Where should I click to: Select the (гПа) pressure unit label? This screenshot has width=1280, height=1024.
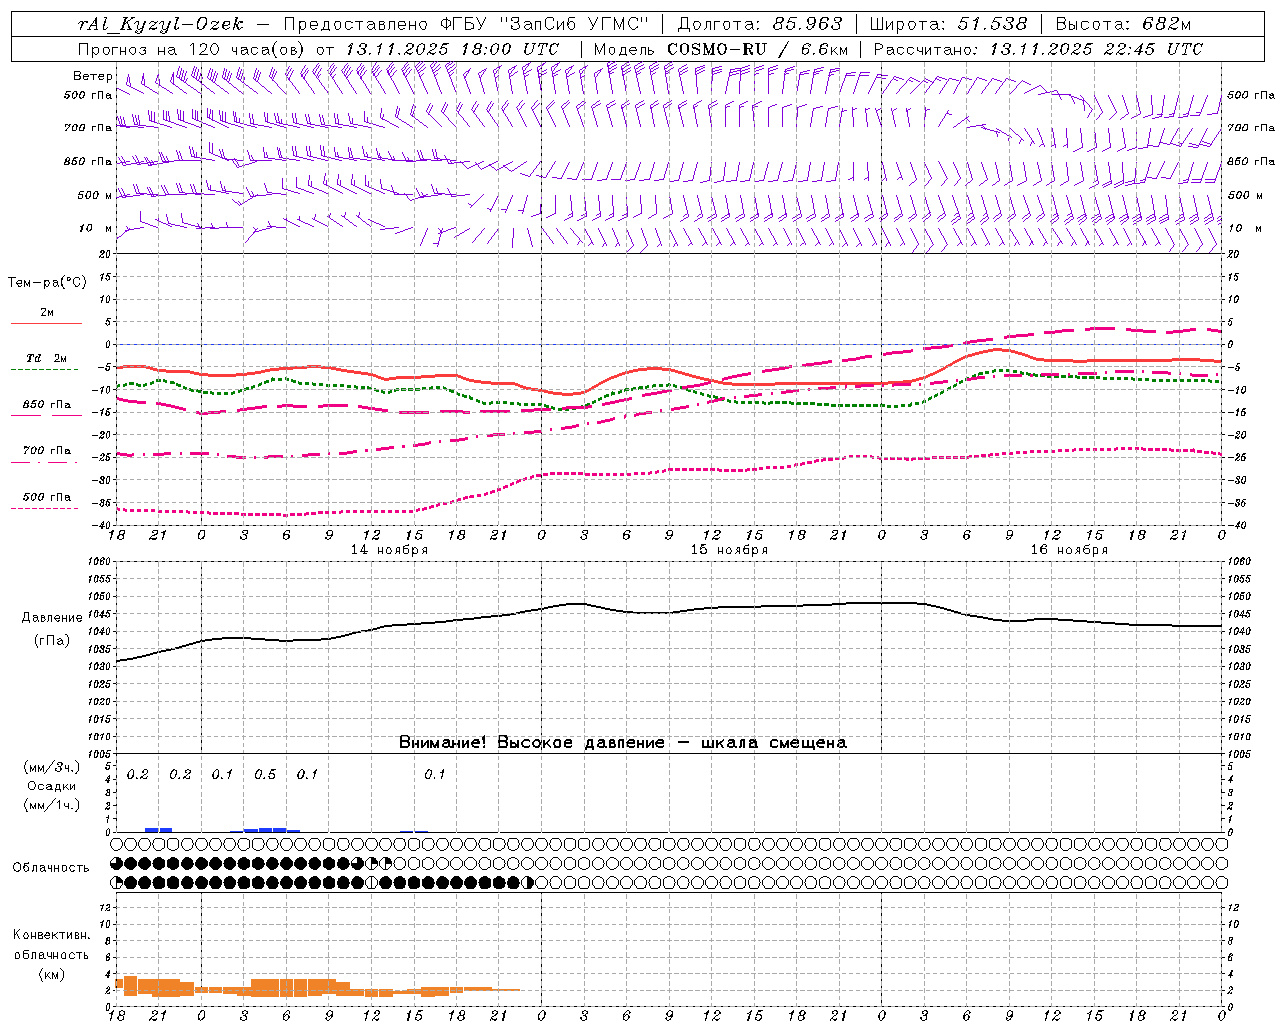[52, 641]
